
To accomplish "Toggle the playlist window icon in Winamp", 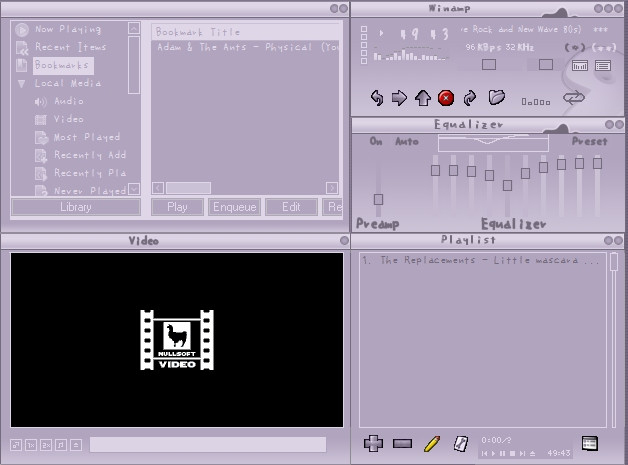I will click(603, 65).
